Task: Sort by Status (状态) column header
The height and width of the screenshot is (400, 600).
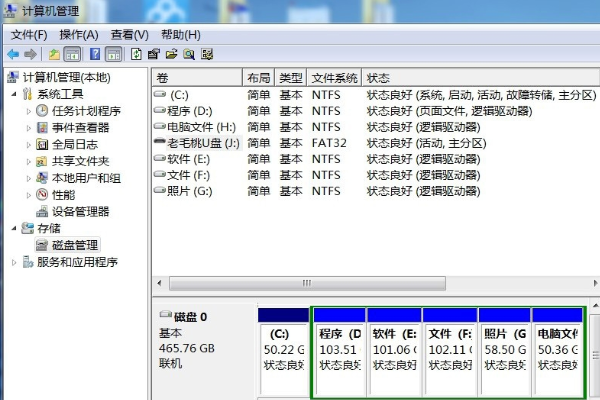Action: (x=378, y=78)
